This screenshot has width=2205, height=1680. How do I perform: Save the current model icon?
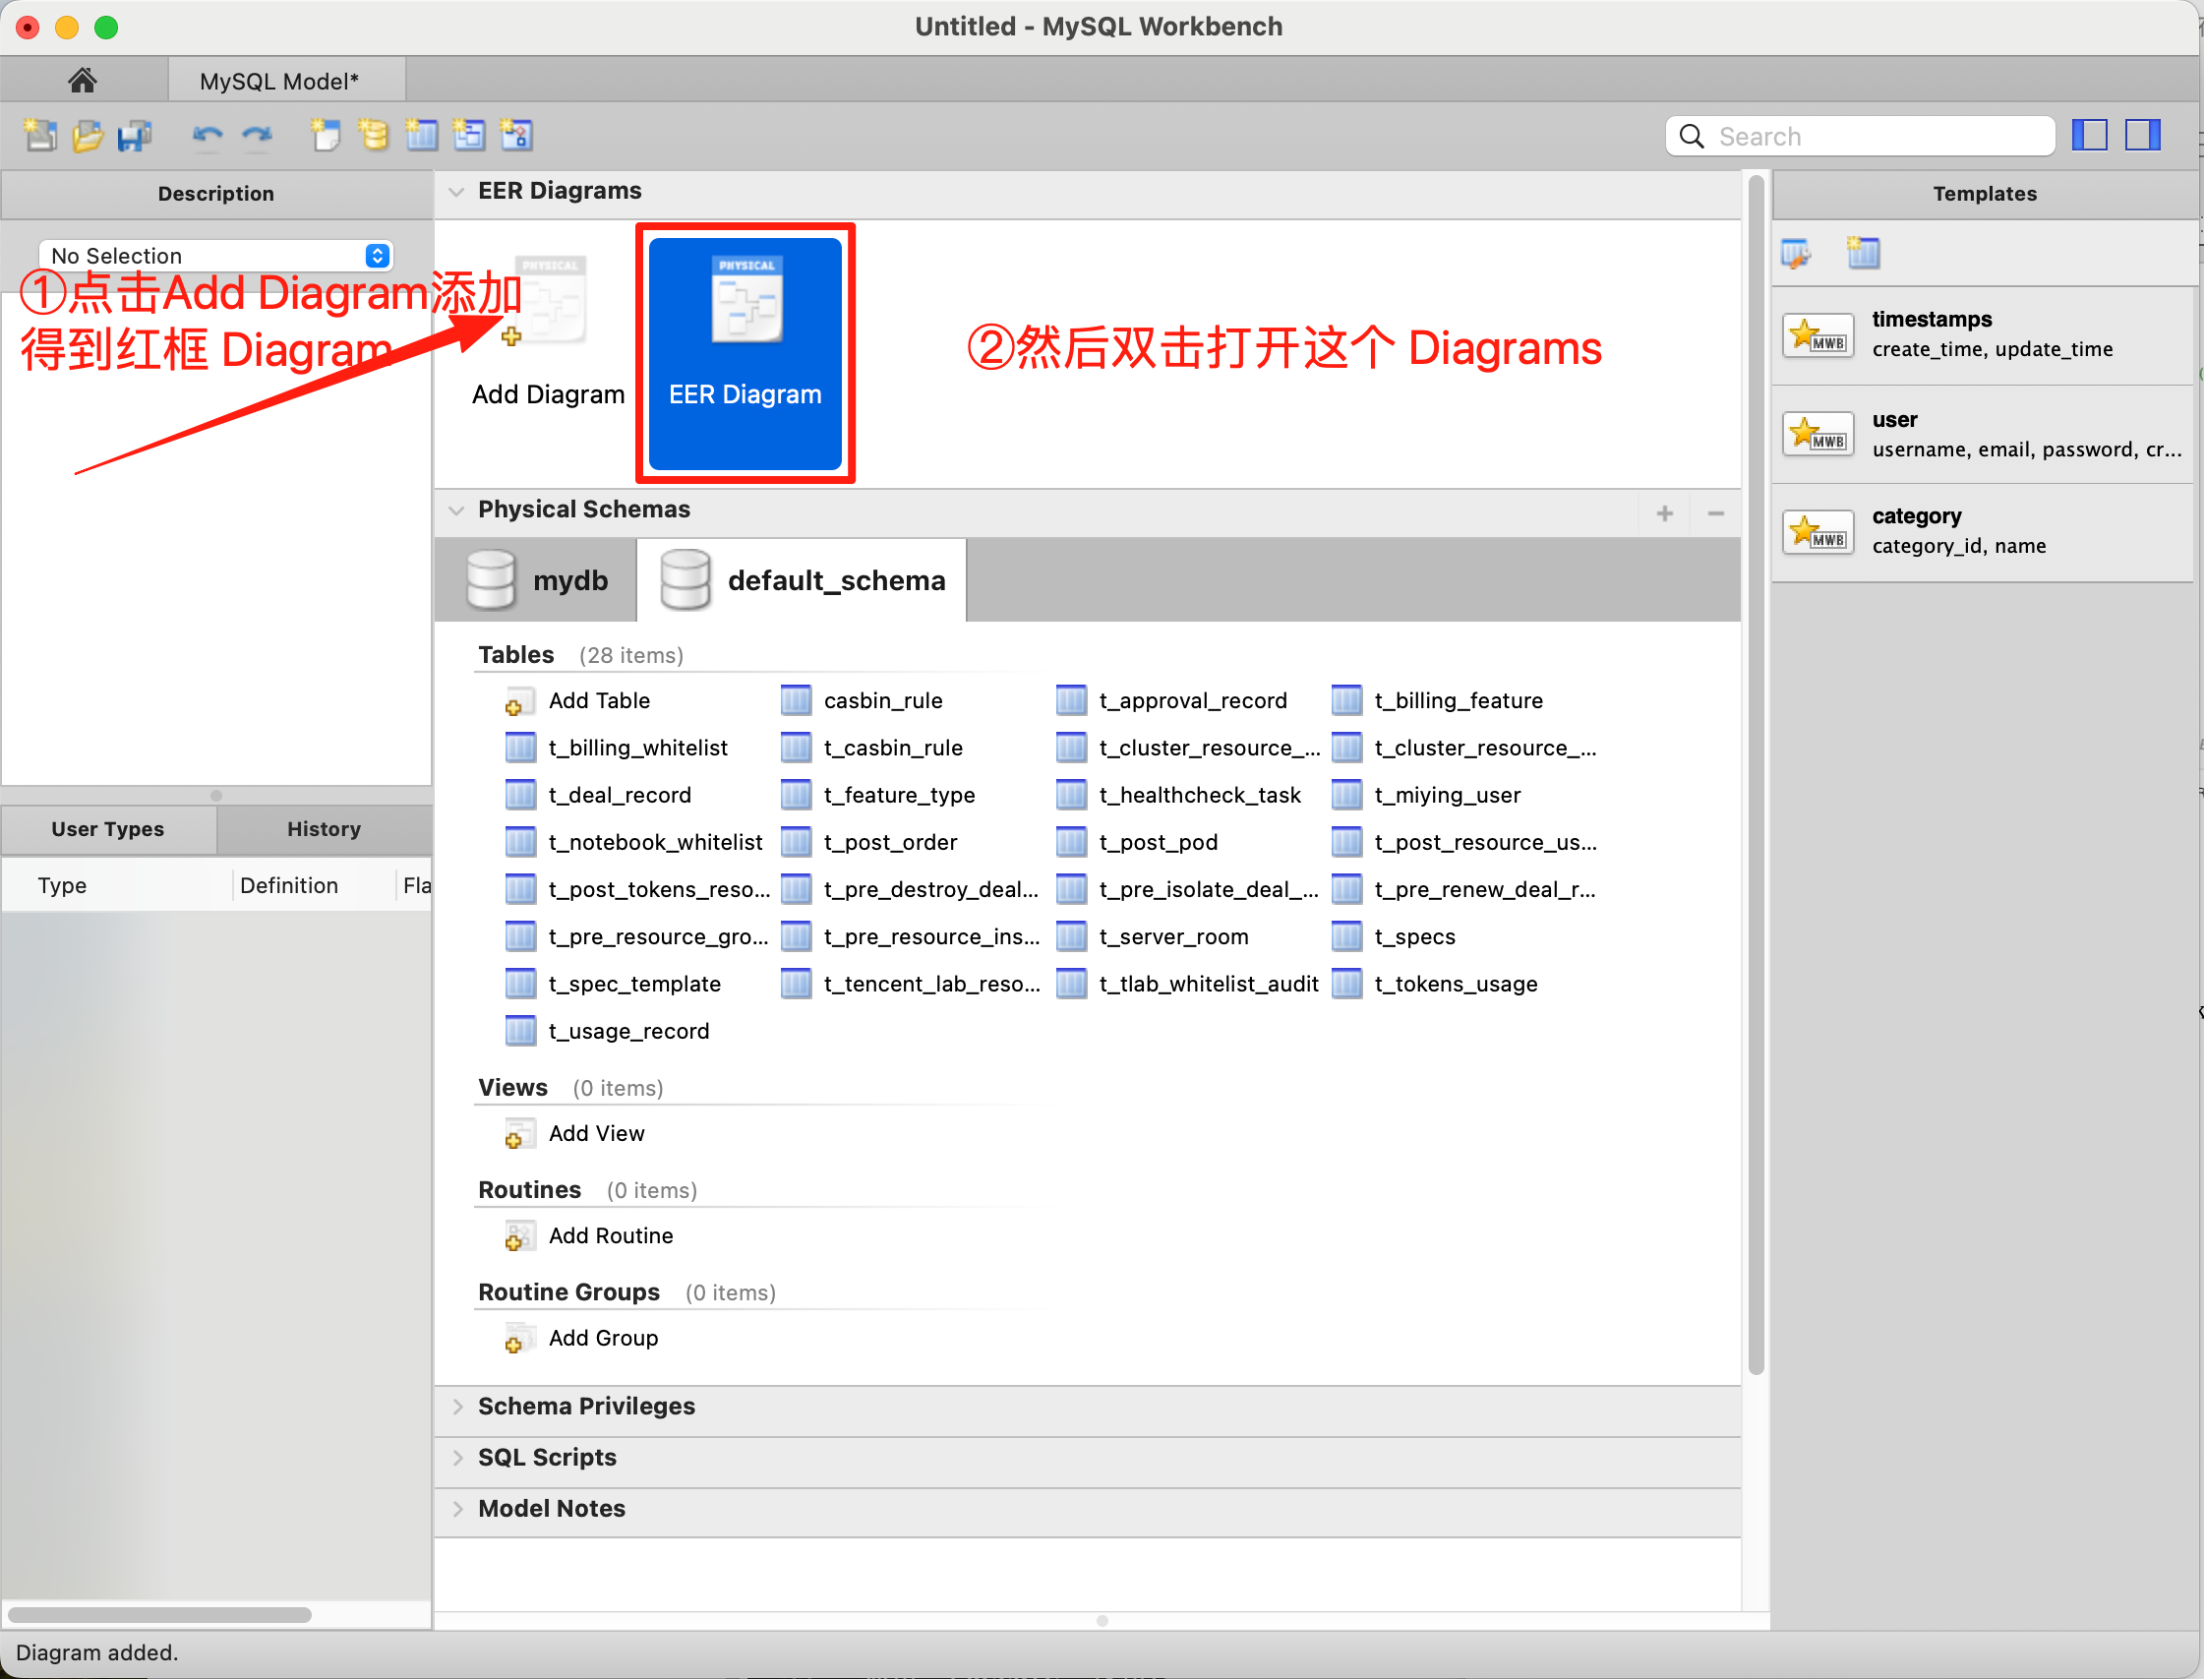tap(135, 135)
